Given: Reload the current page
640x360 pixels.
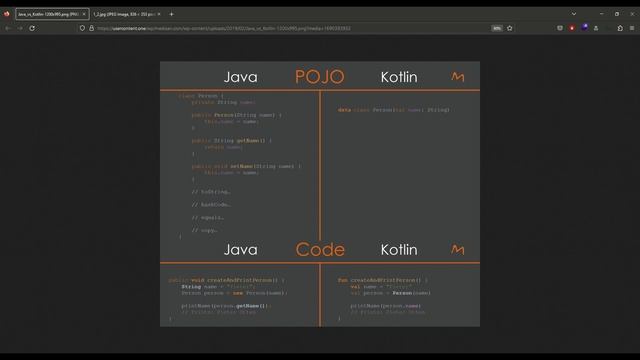Looking at the screenshot, I should pyautogui.click(x=32, y=28).
